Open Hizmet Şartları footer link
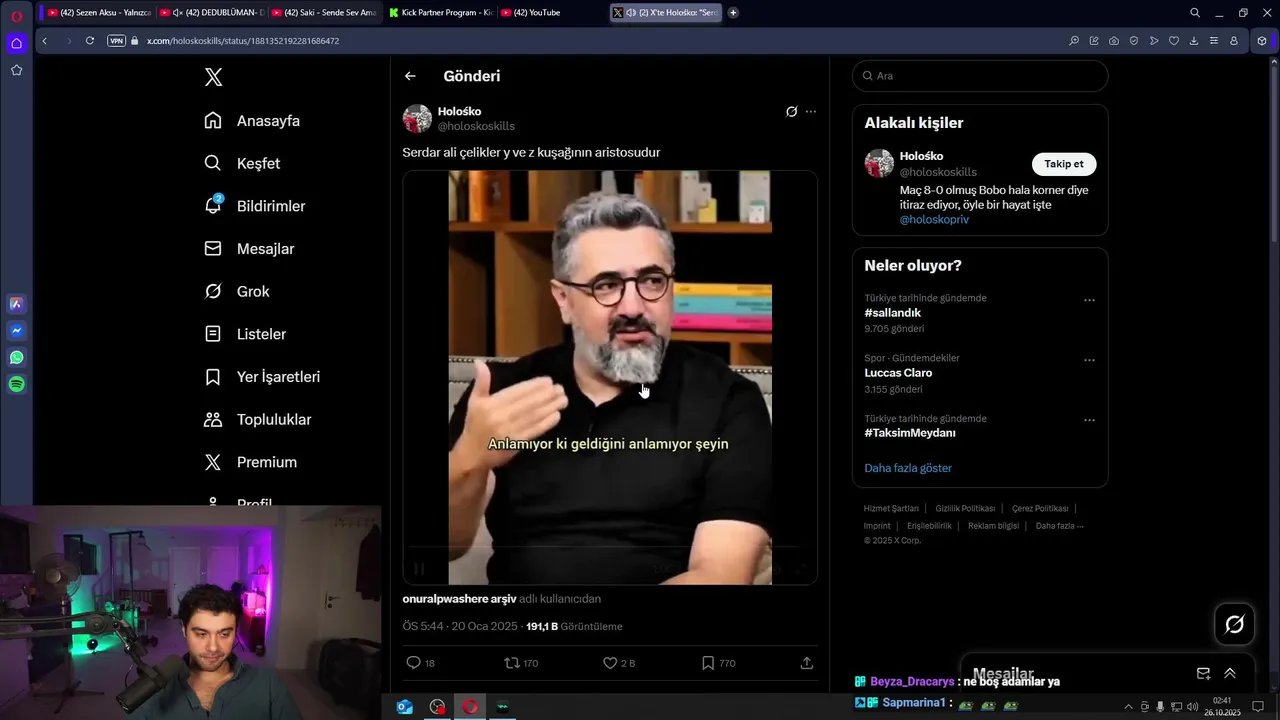1280x720 pixels. 891,509
